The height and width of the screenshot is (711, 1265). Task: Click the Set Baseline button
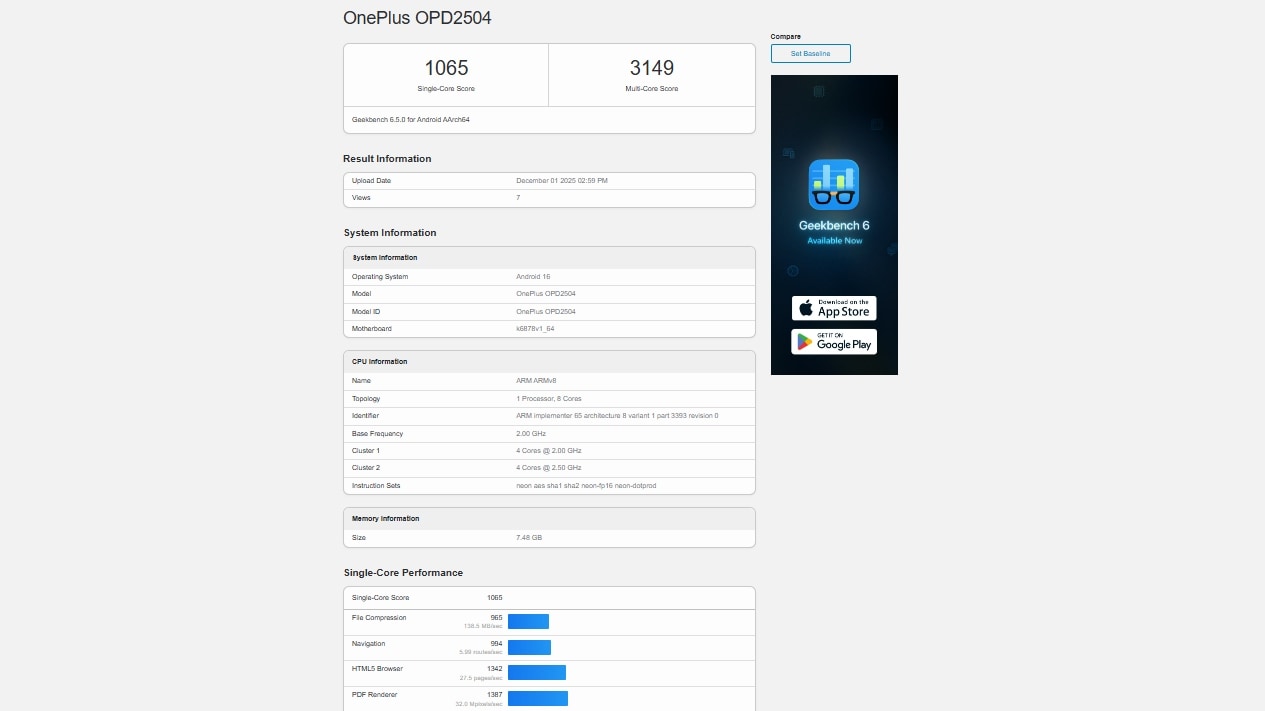[x=810, y=53]
